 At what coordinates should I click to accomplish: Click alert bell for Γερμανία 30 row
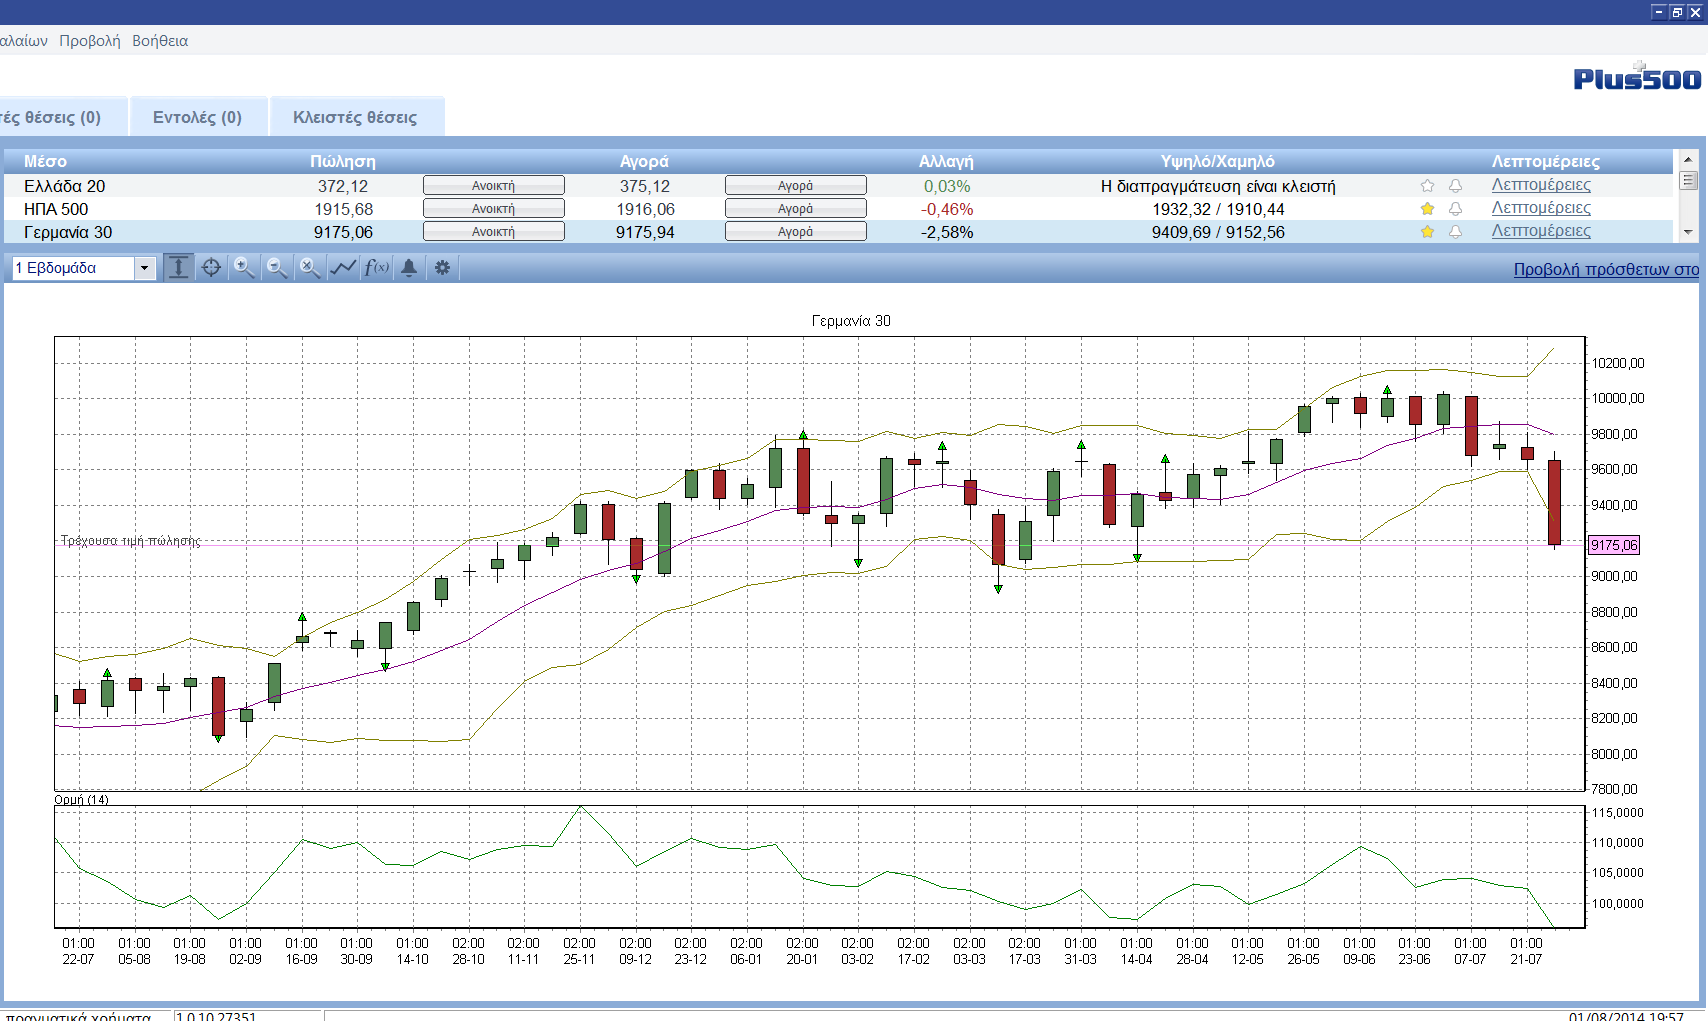[1456, 232]
